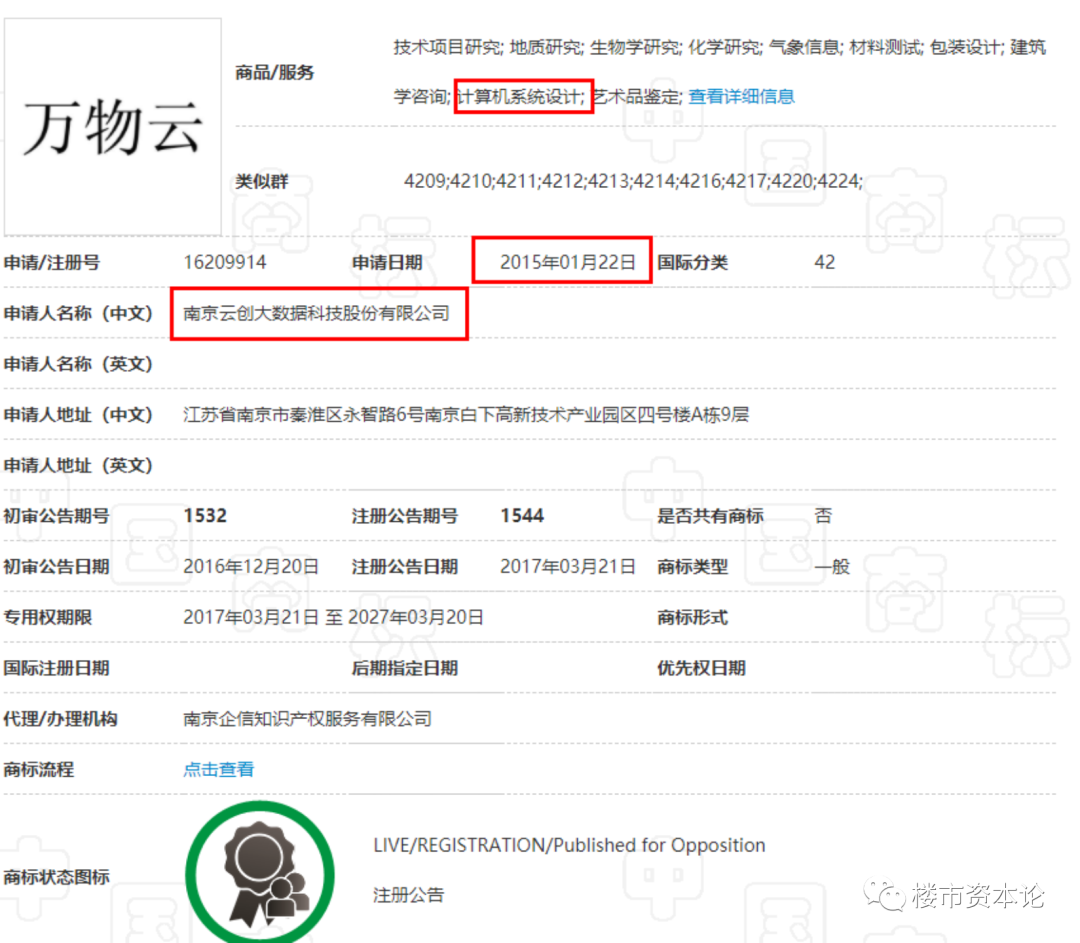Click the 商标状态图标 label
Viewport: 1080px width, 943px height.
[56, 877]
